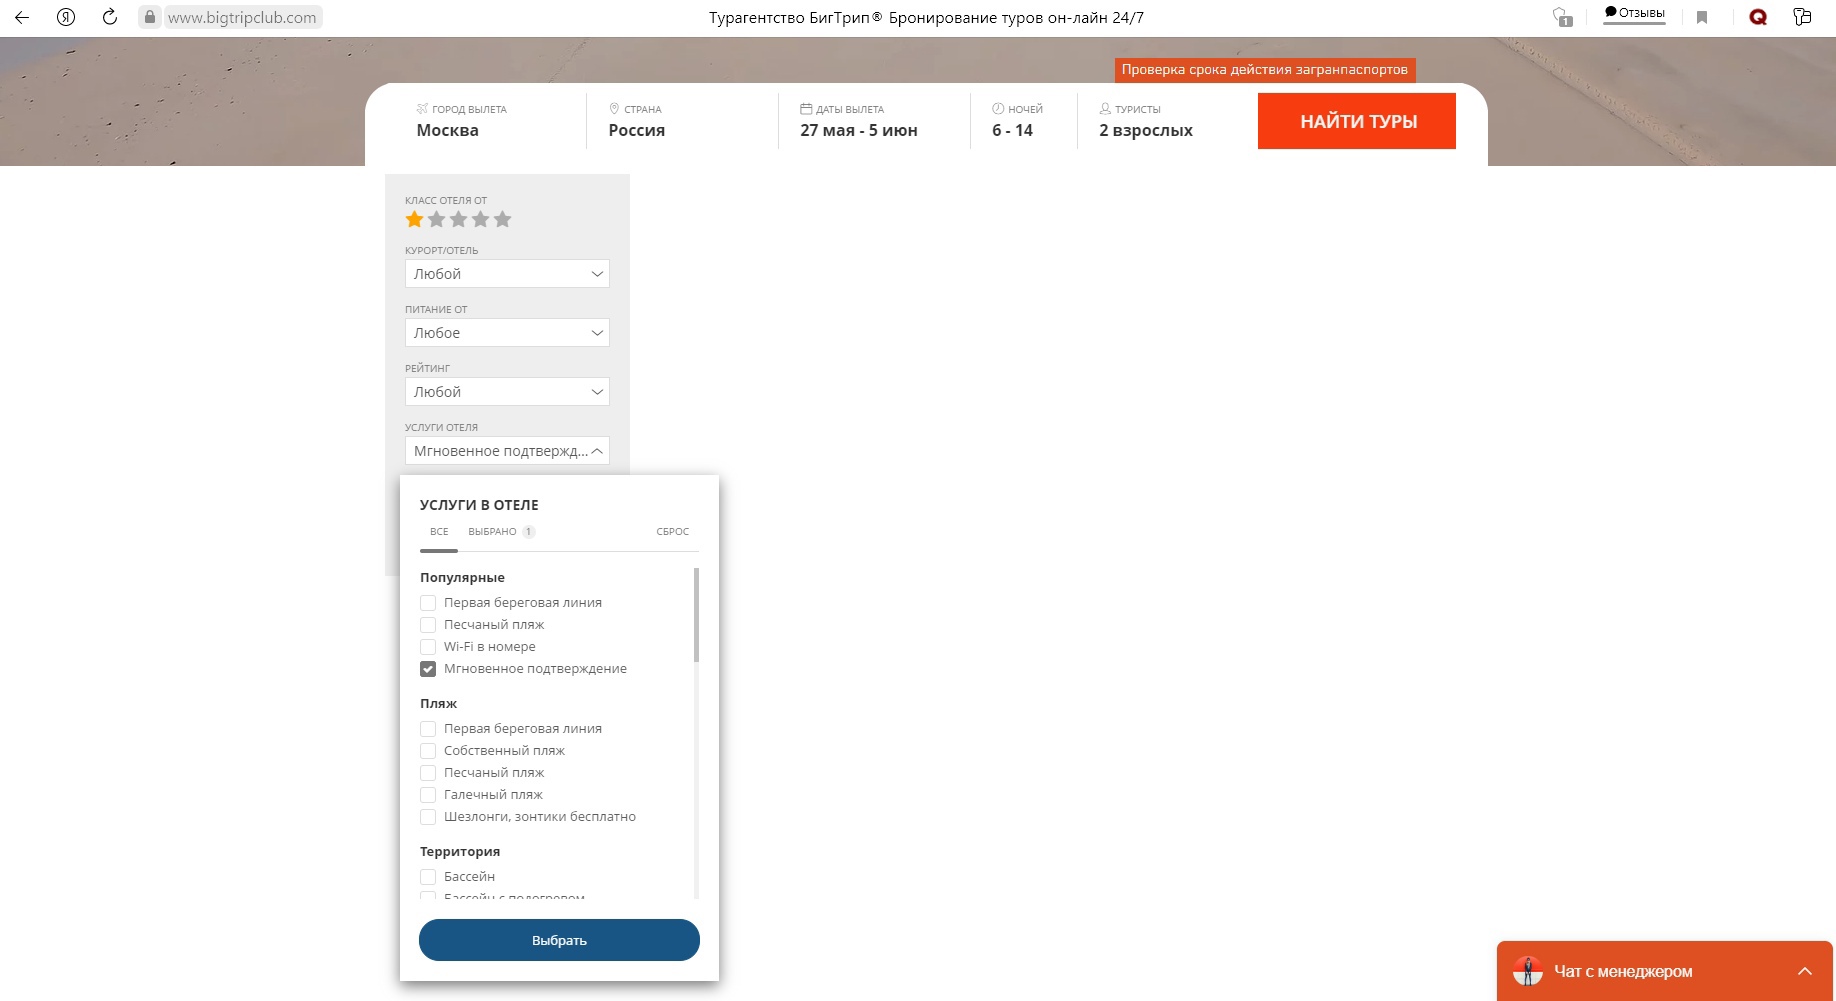Expand the Курорт/Отель dropdown

(x=507, y=274)
